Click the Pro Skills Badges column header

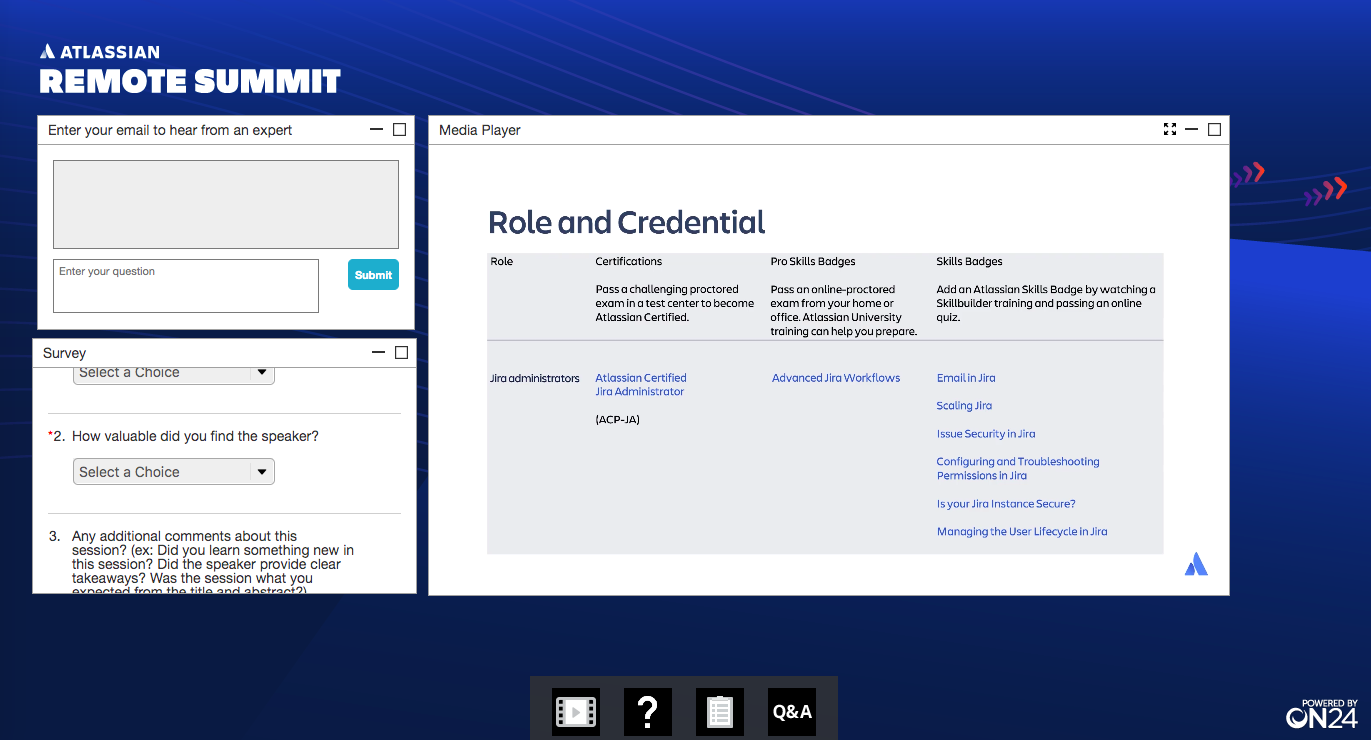813,262
